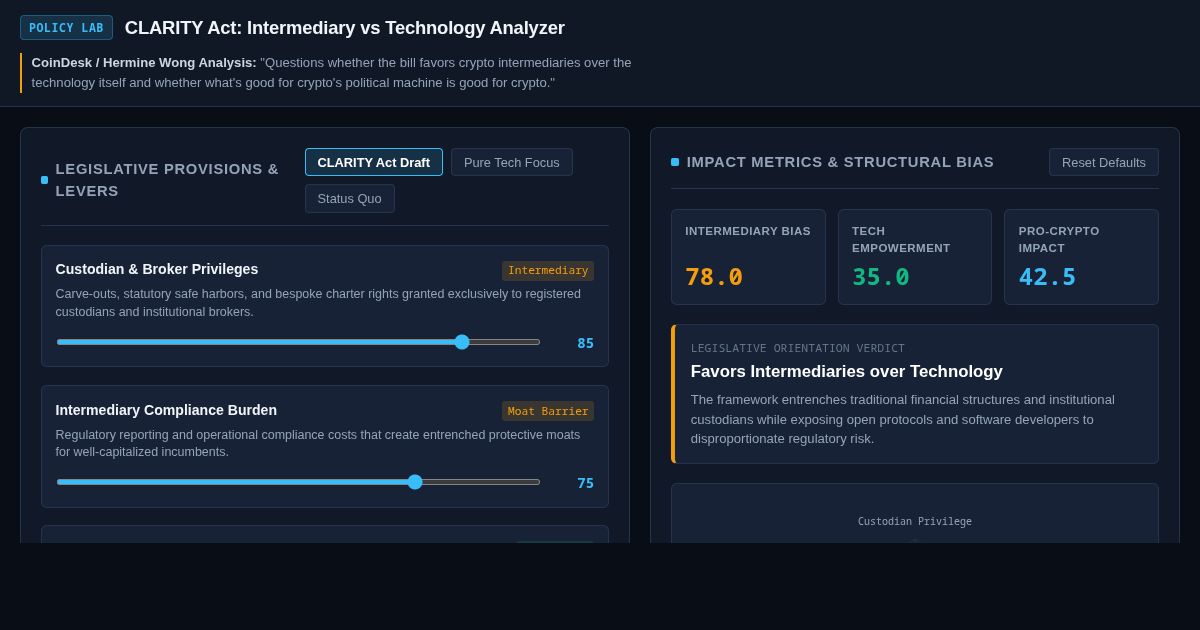Image resolution: width=1200 pixels, height=630 pixels.
Task: Click the CoinDesk / Hermine Wong Analysis quote
Action: point(332,73)
